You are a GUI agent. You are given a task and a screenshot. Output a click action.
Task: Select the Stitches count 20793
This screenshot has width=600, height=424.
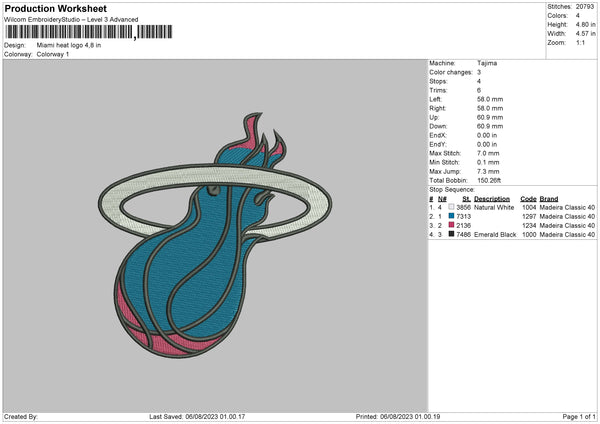click(586, 6)
